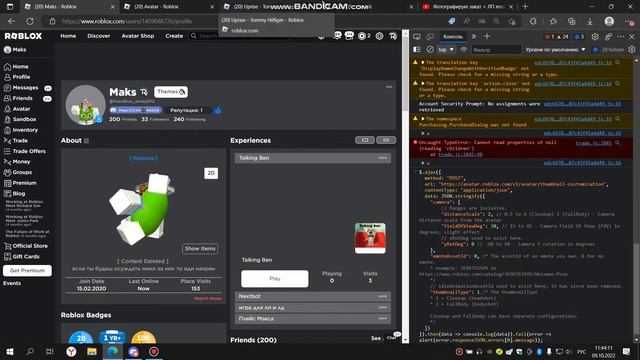Expand the 'action.close' translation warning
Viewport: 640px width, 360px height.
[x=423, y=83]
